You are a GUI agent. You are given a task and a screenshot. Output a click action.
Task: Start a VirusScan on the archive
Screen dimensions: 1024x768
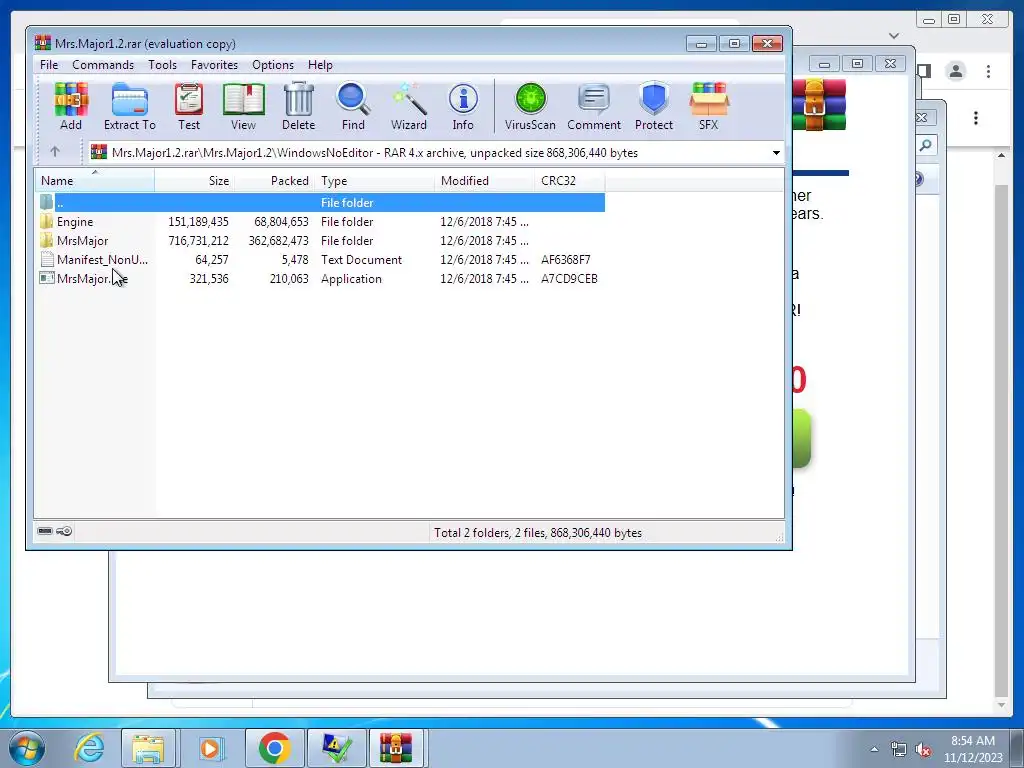tap(530, 106)
